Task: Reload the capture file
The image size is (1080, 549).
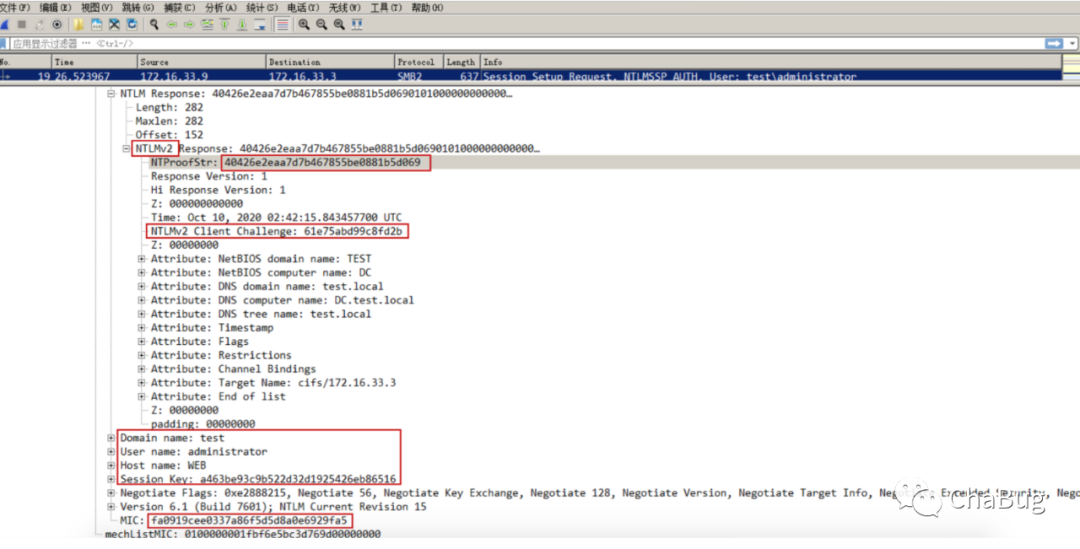Action: pos(132,25)
